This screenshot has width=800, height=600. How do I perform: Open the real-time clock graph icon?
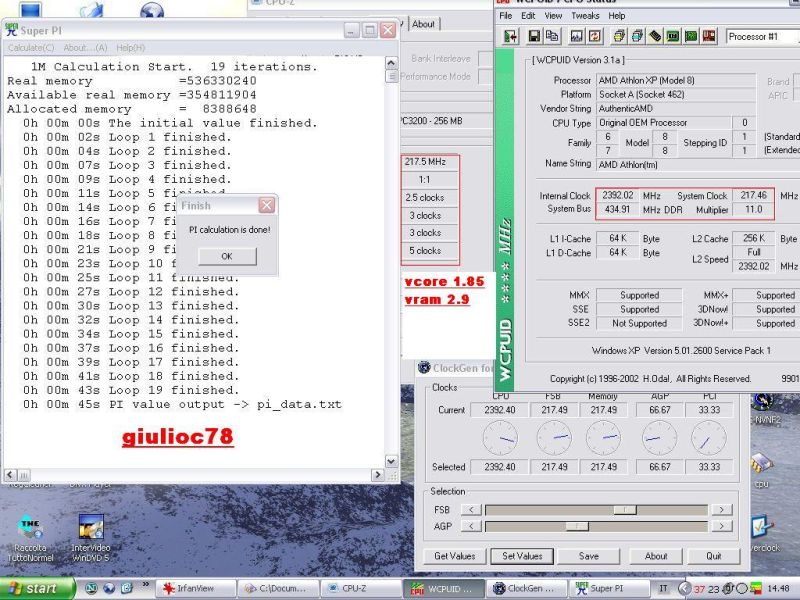click(577, 36)
